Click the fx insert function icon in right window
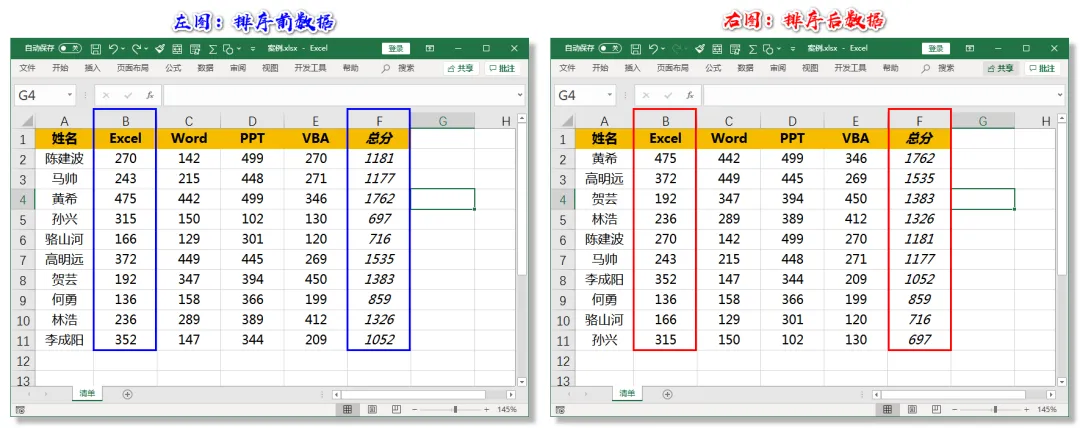The image size is (1080, 428). pos(689,95)
